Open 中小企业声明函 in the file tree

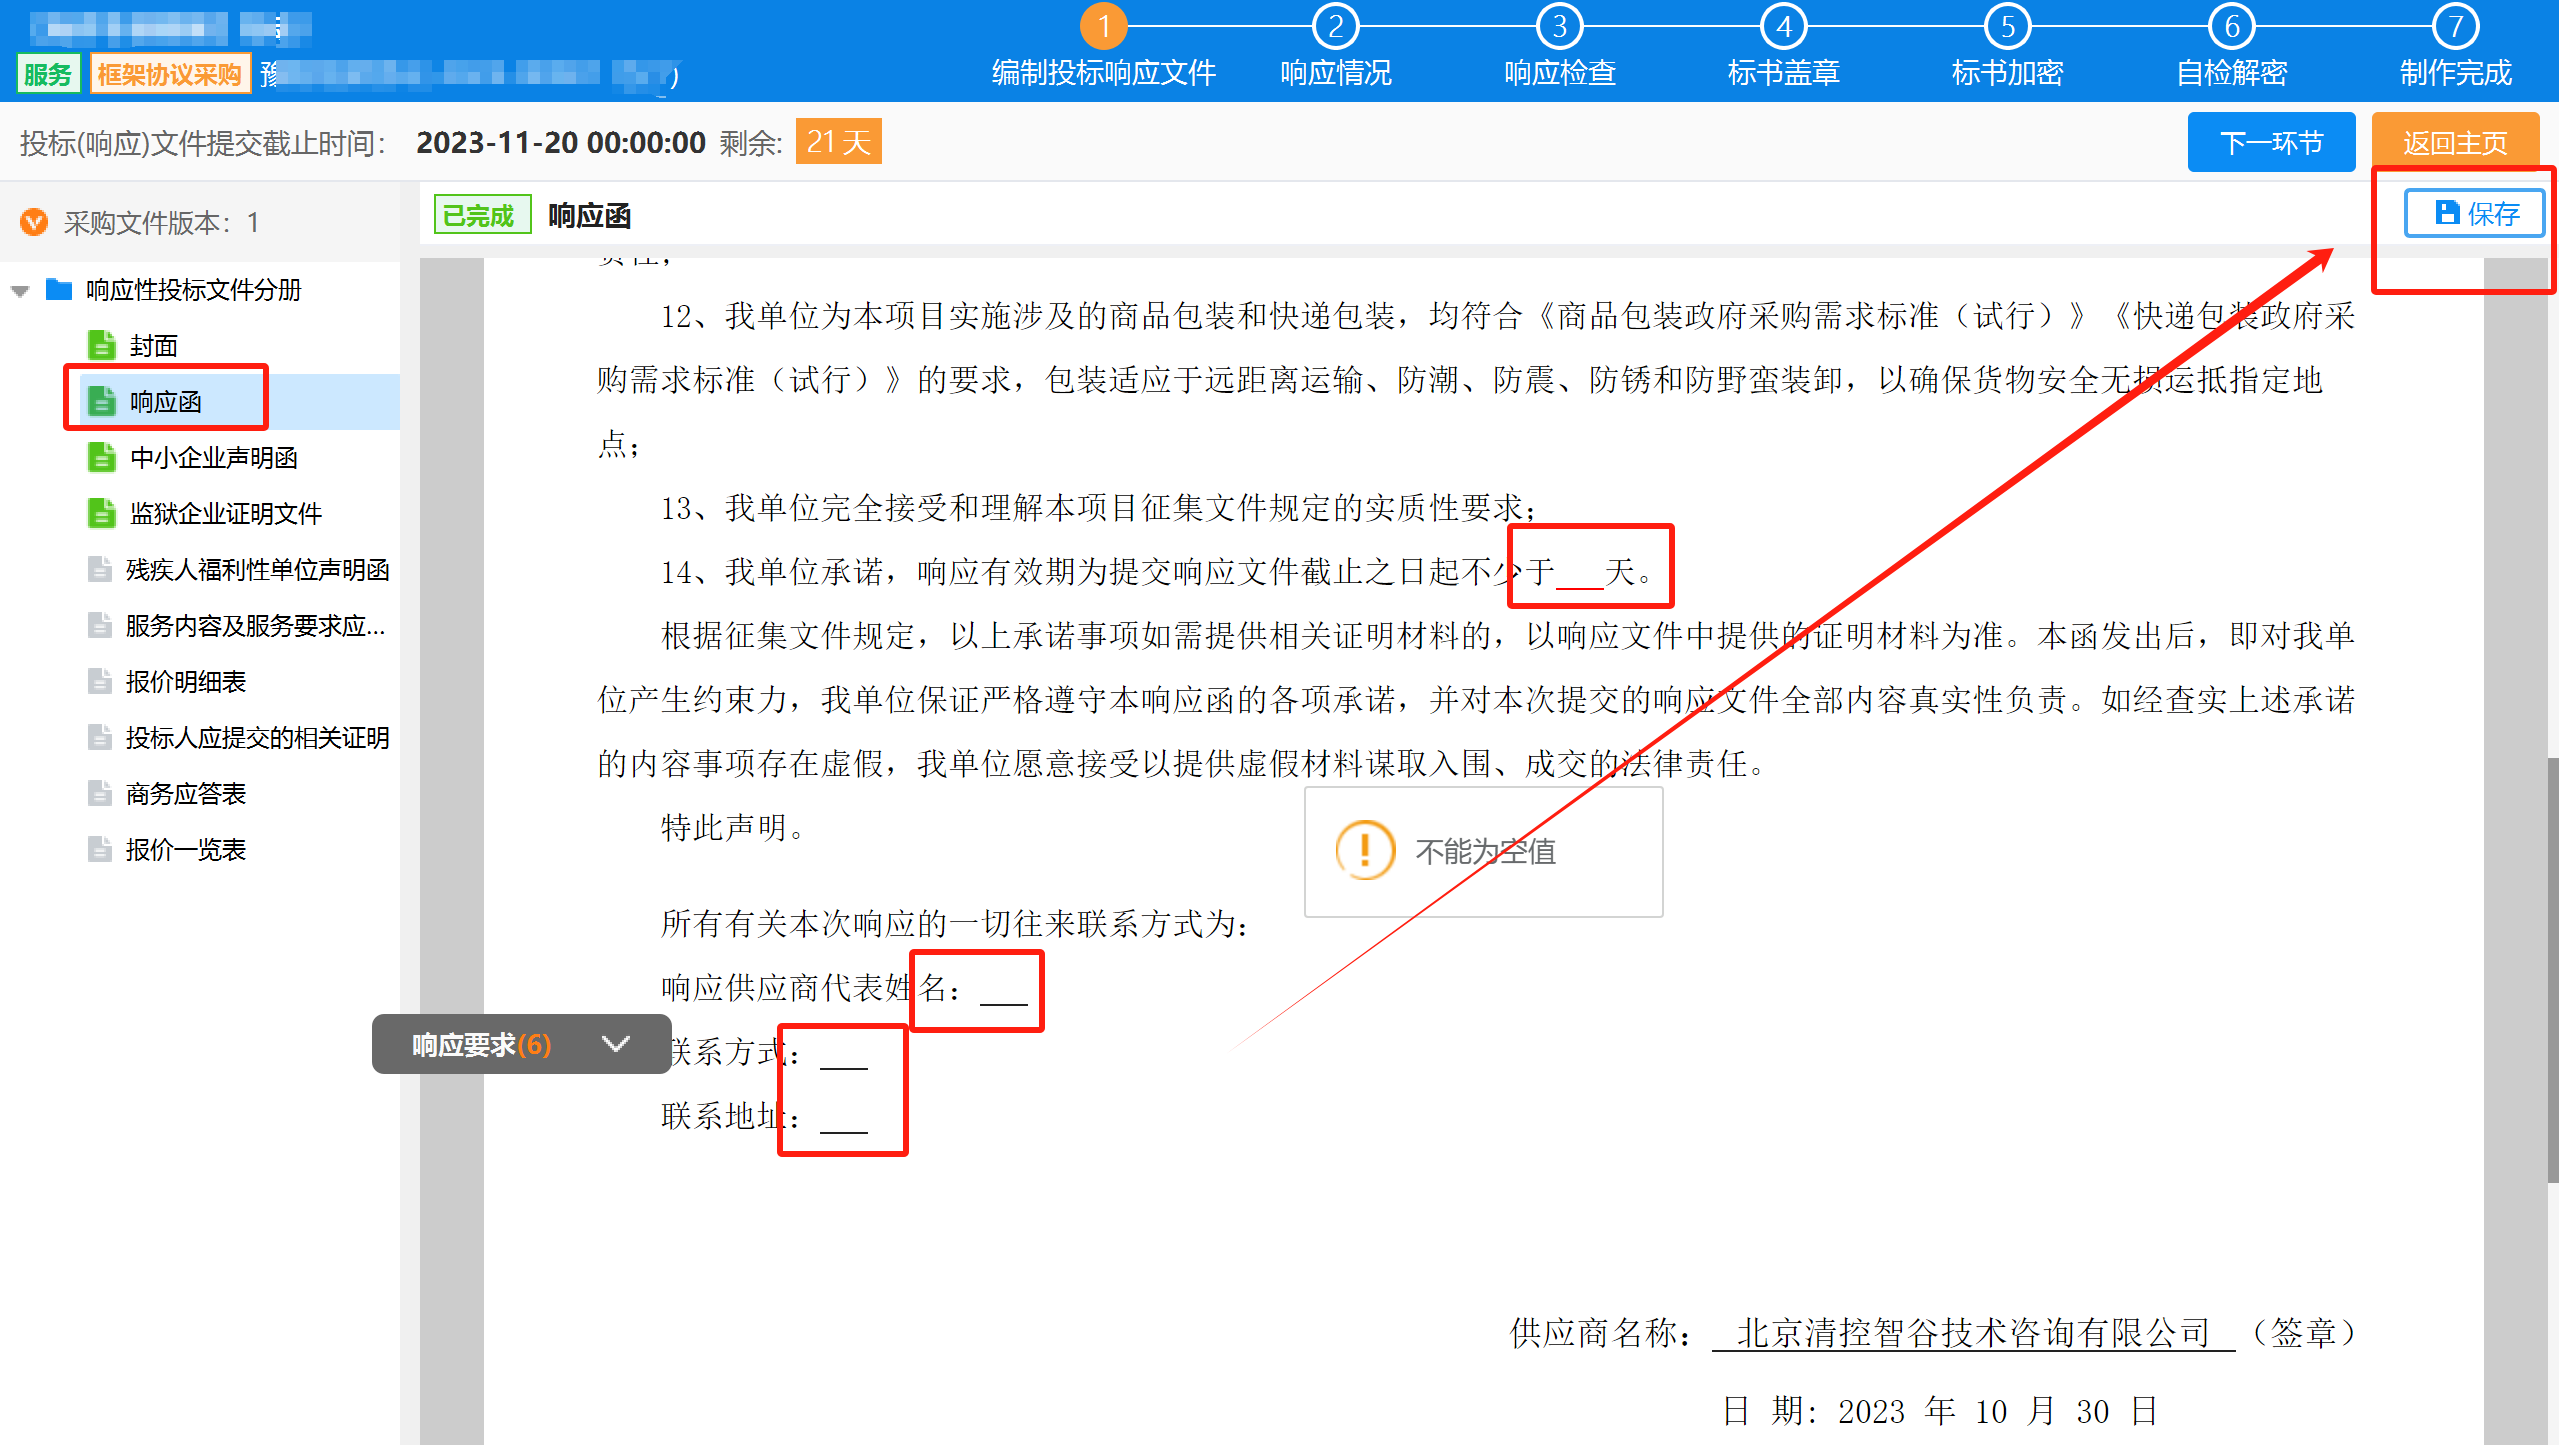214,458
